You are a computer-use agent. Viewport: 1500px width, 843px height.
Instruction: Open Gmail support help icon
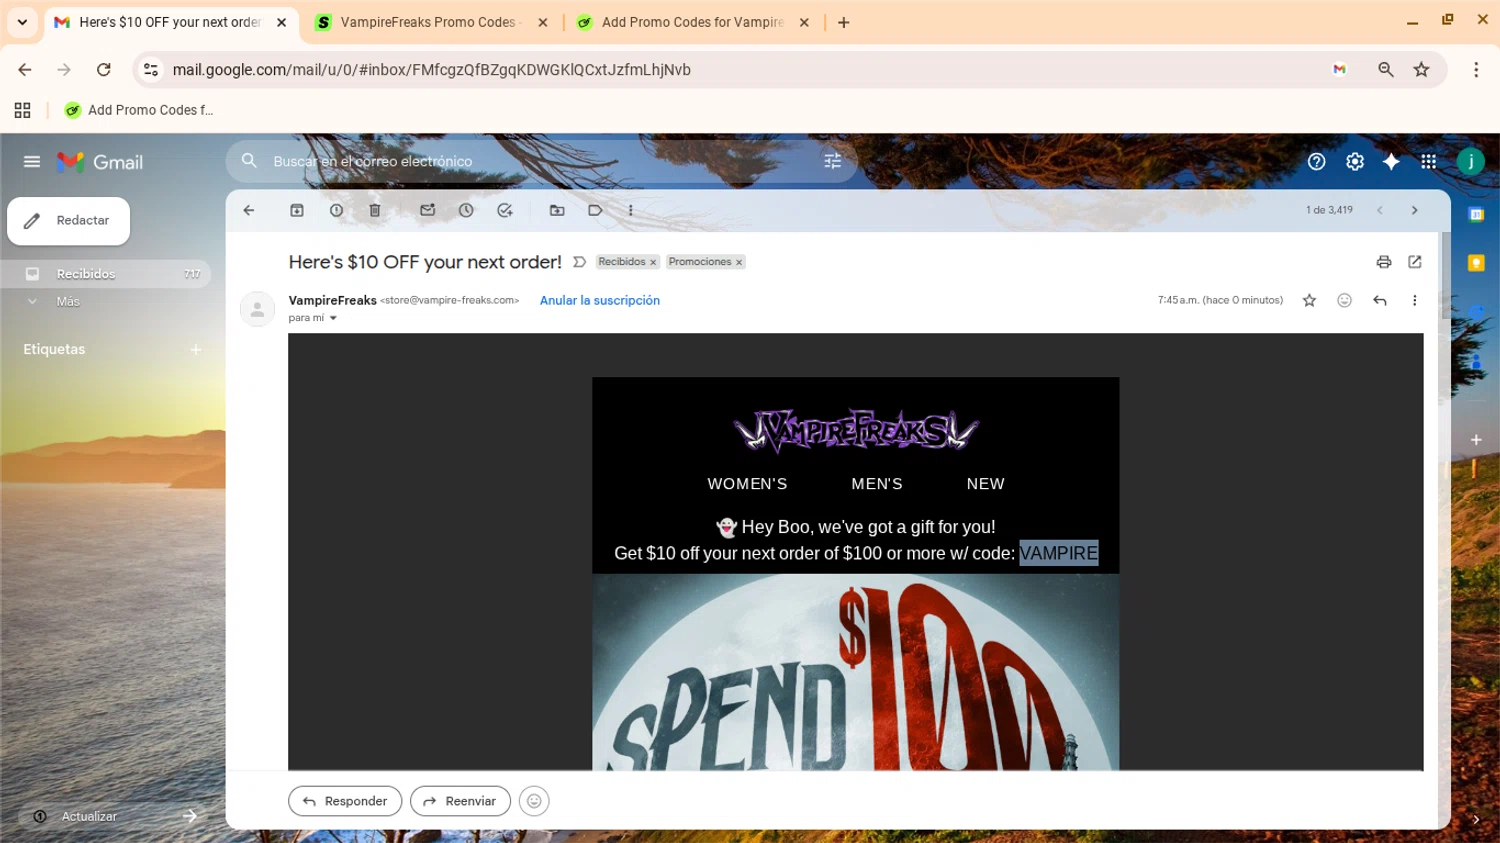(x=1316, y=162)
